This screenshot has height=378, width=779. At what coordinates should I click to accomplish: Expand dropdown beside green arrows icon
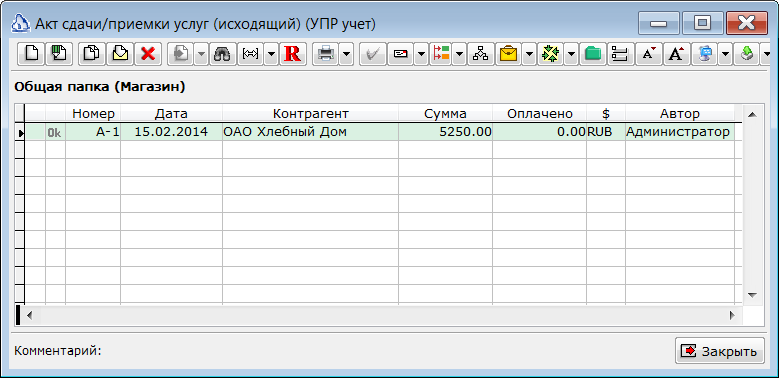tap(571, 53)
